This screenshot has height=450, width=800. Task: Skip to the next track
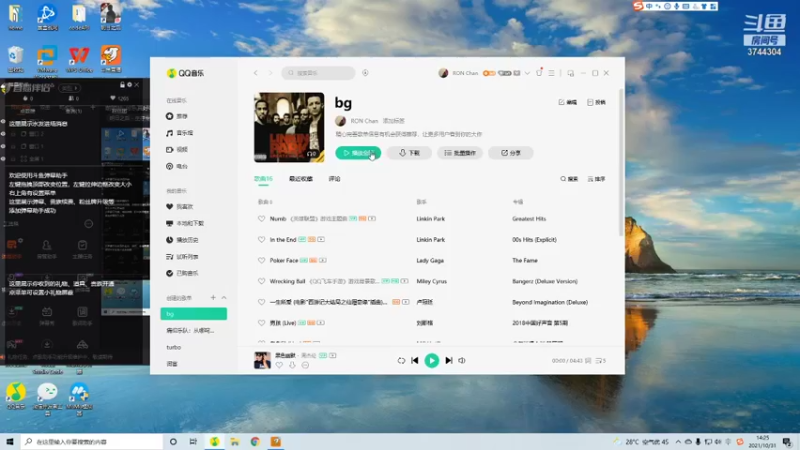(448, 361)
